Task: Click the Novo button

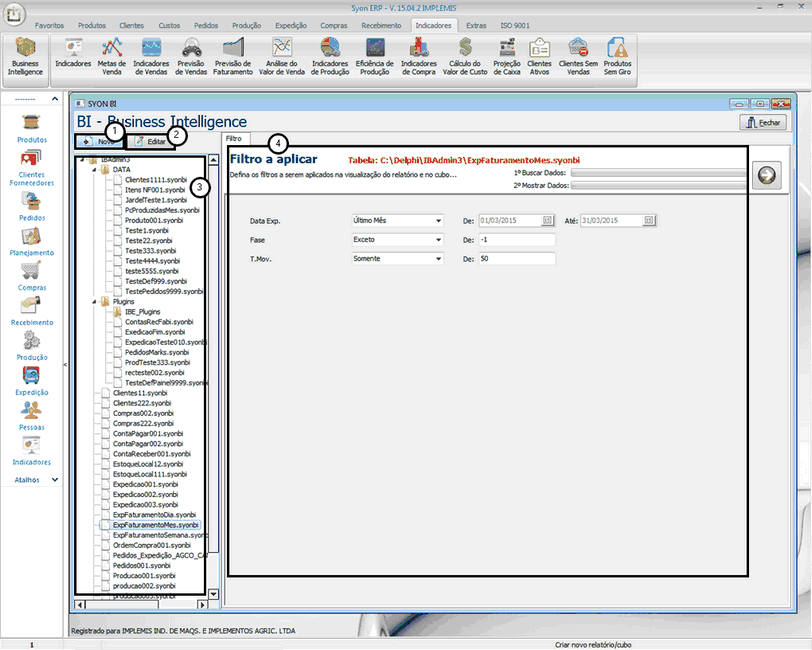Action: (99, 143)
